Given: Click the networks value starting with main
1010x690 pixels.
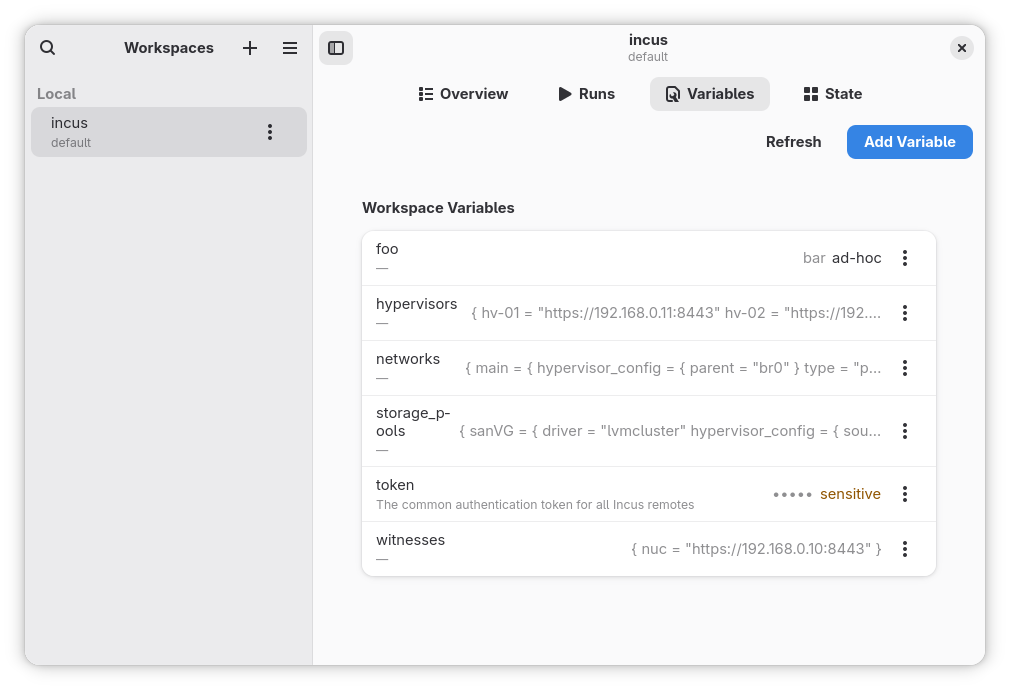Looking at the screenshot, I should point(673,368).
